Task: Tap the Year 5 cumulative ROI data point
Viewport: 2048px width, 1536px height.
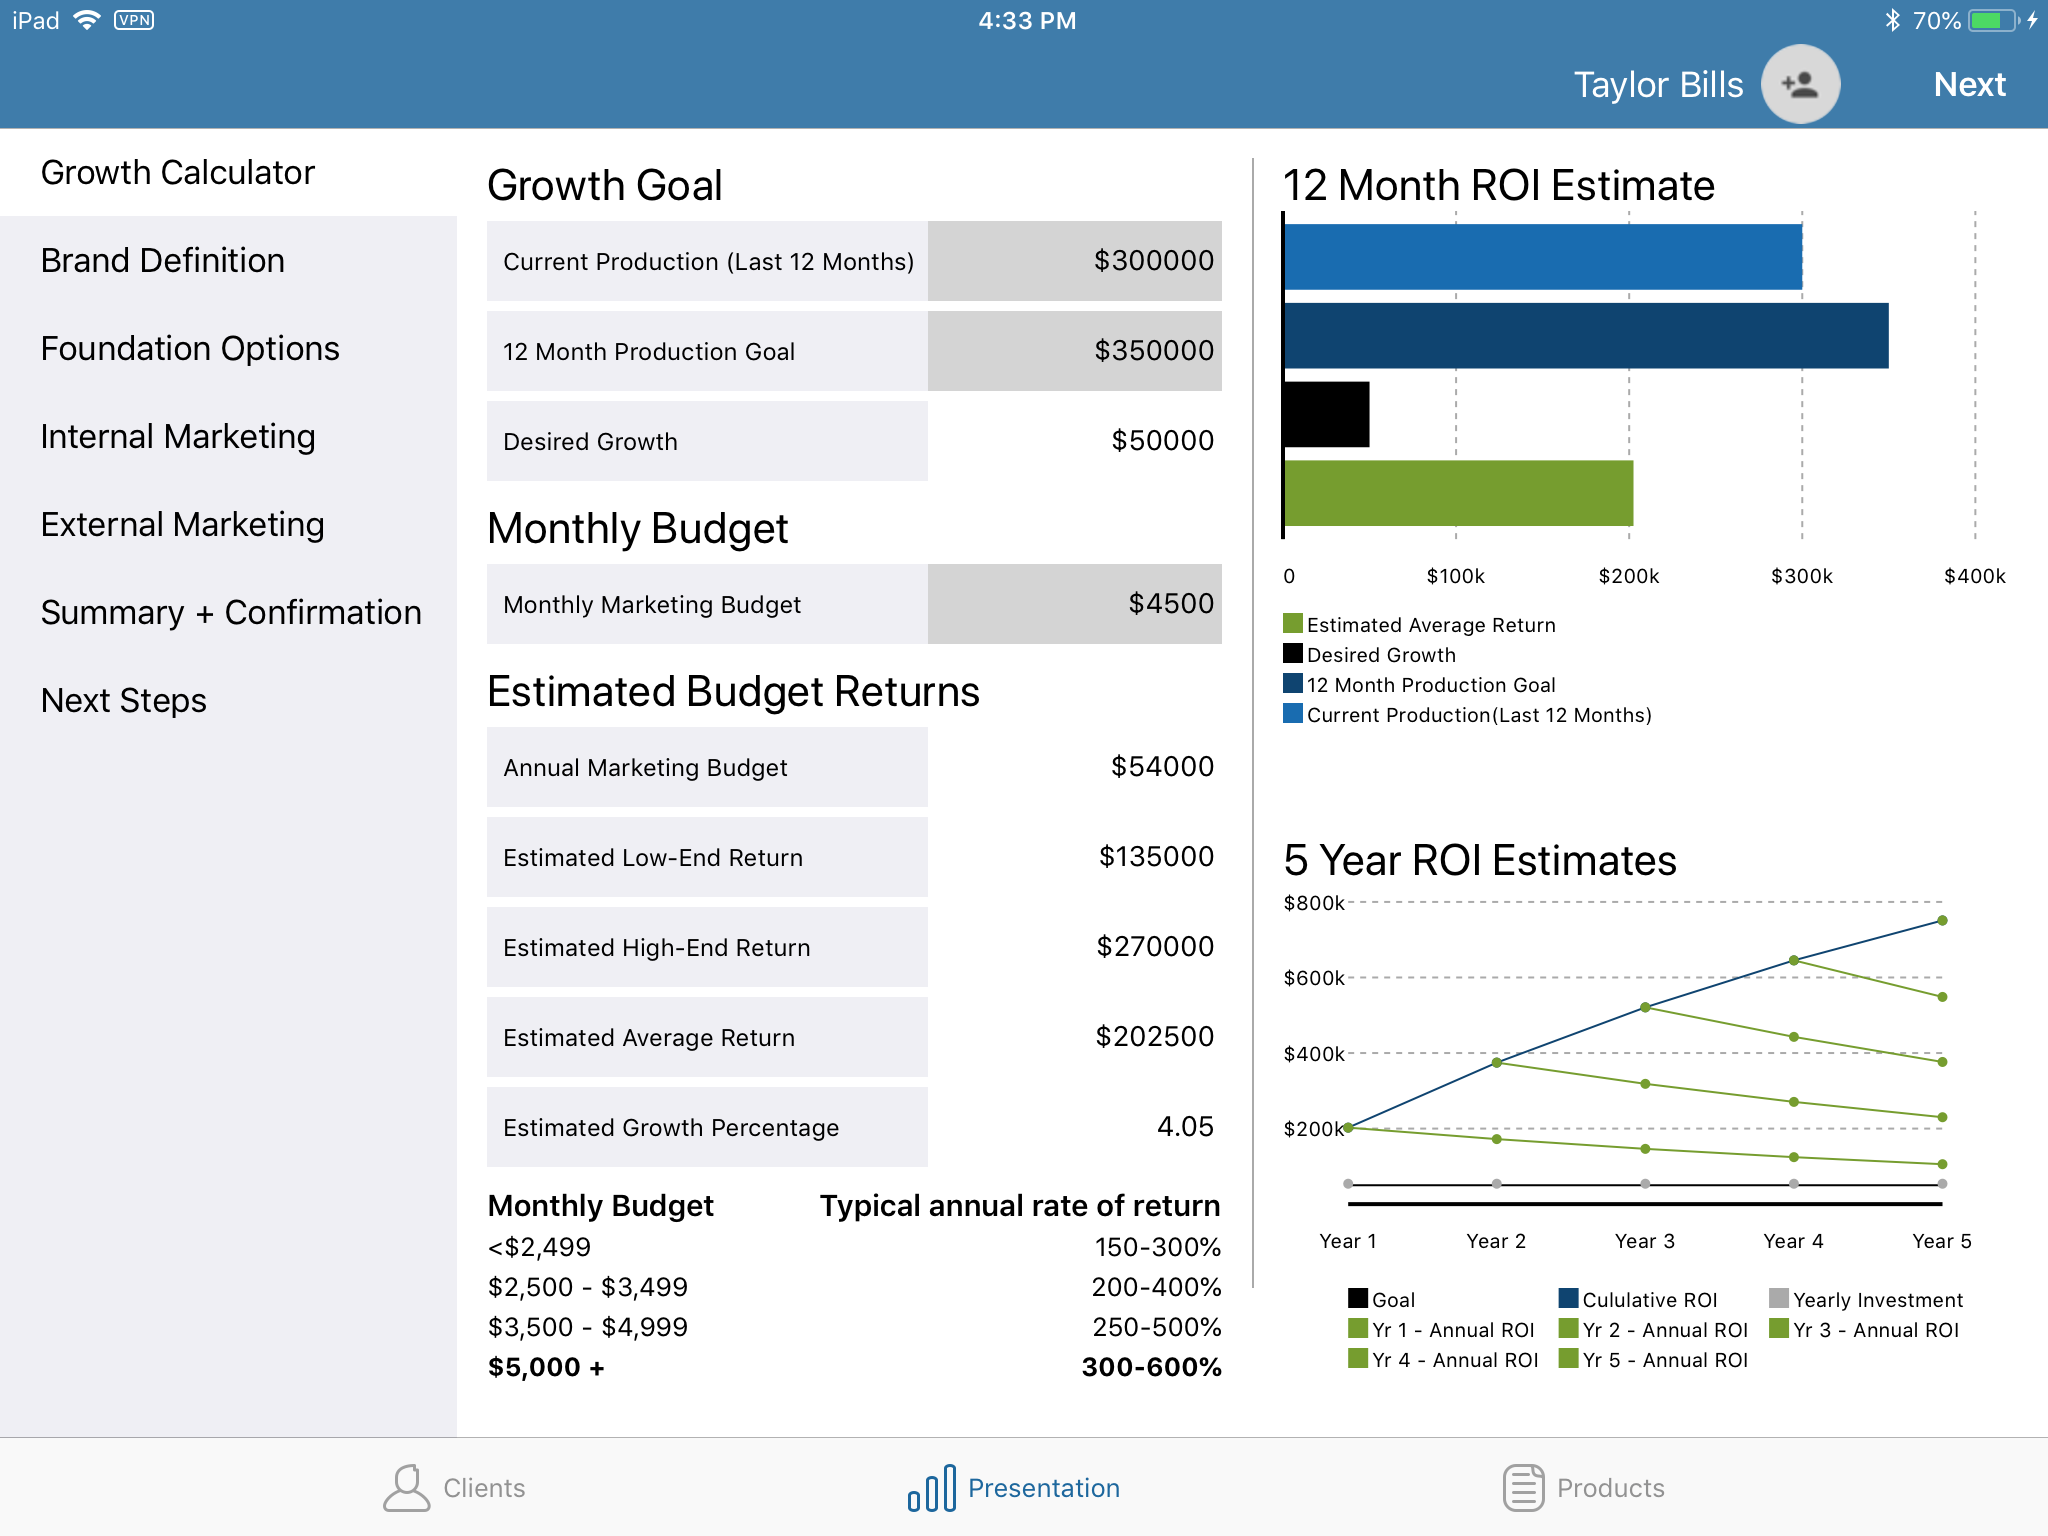Action: [x=1942, y=920]
